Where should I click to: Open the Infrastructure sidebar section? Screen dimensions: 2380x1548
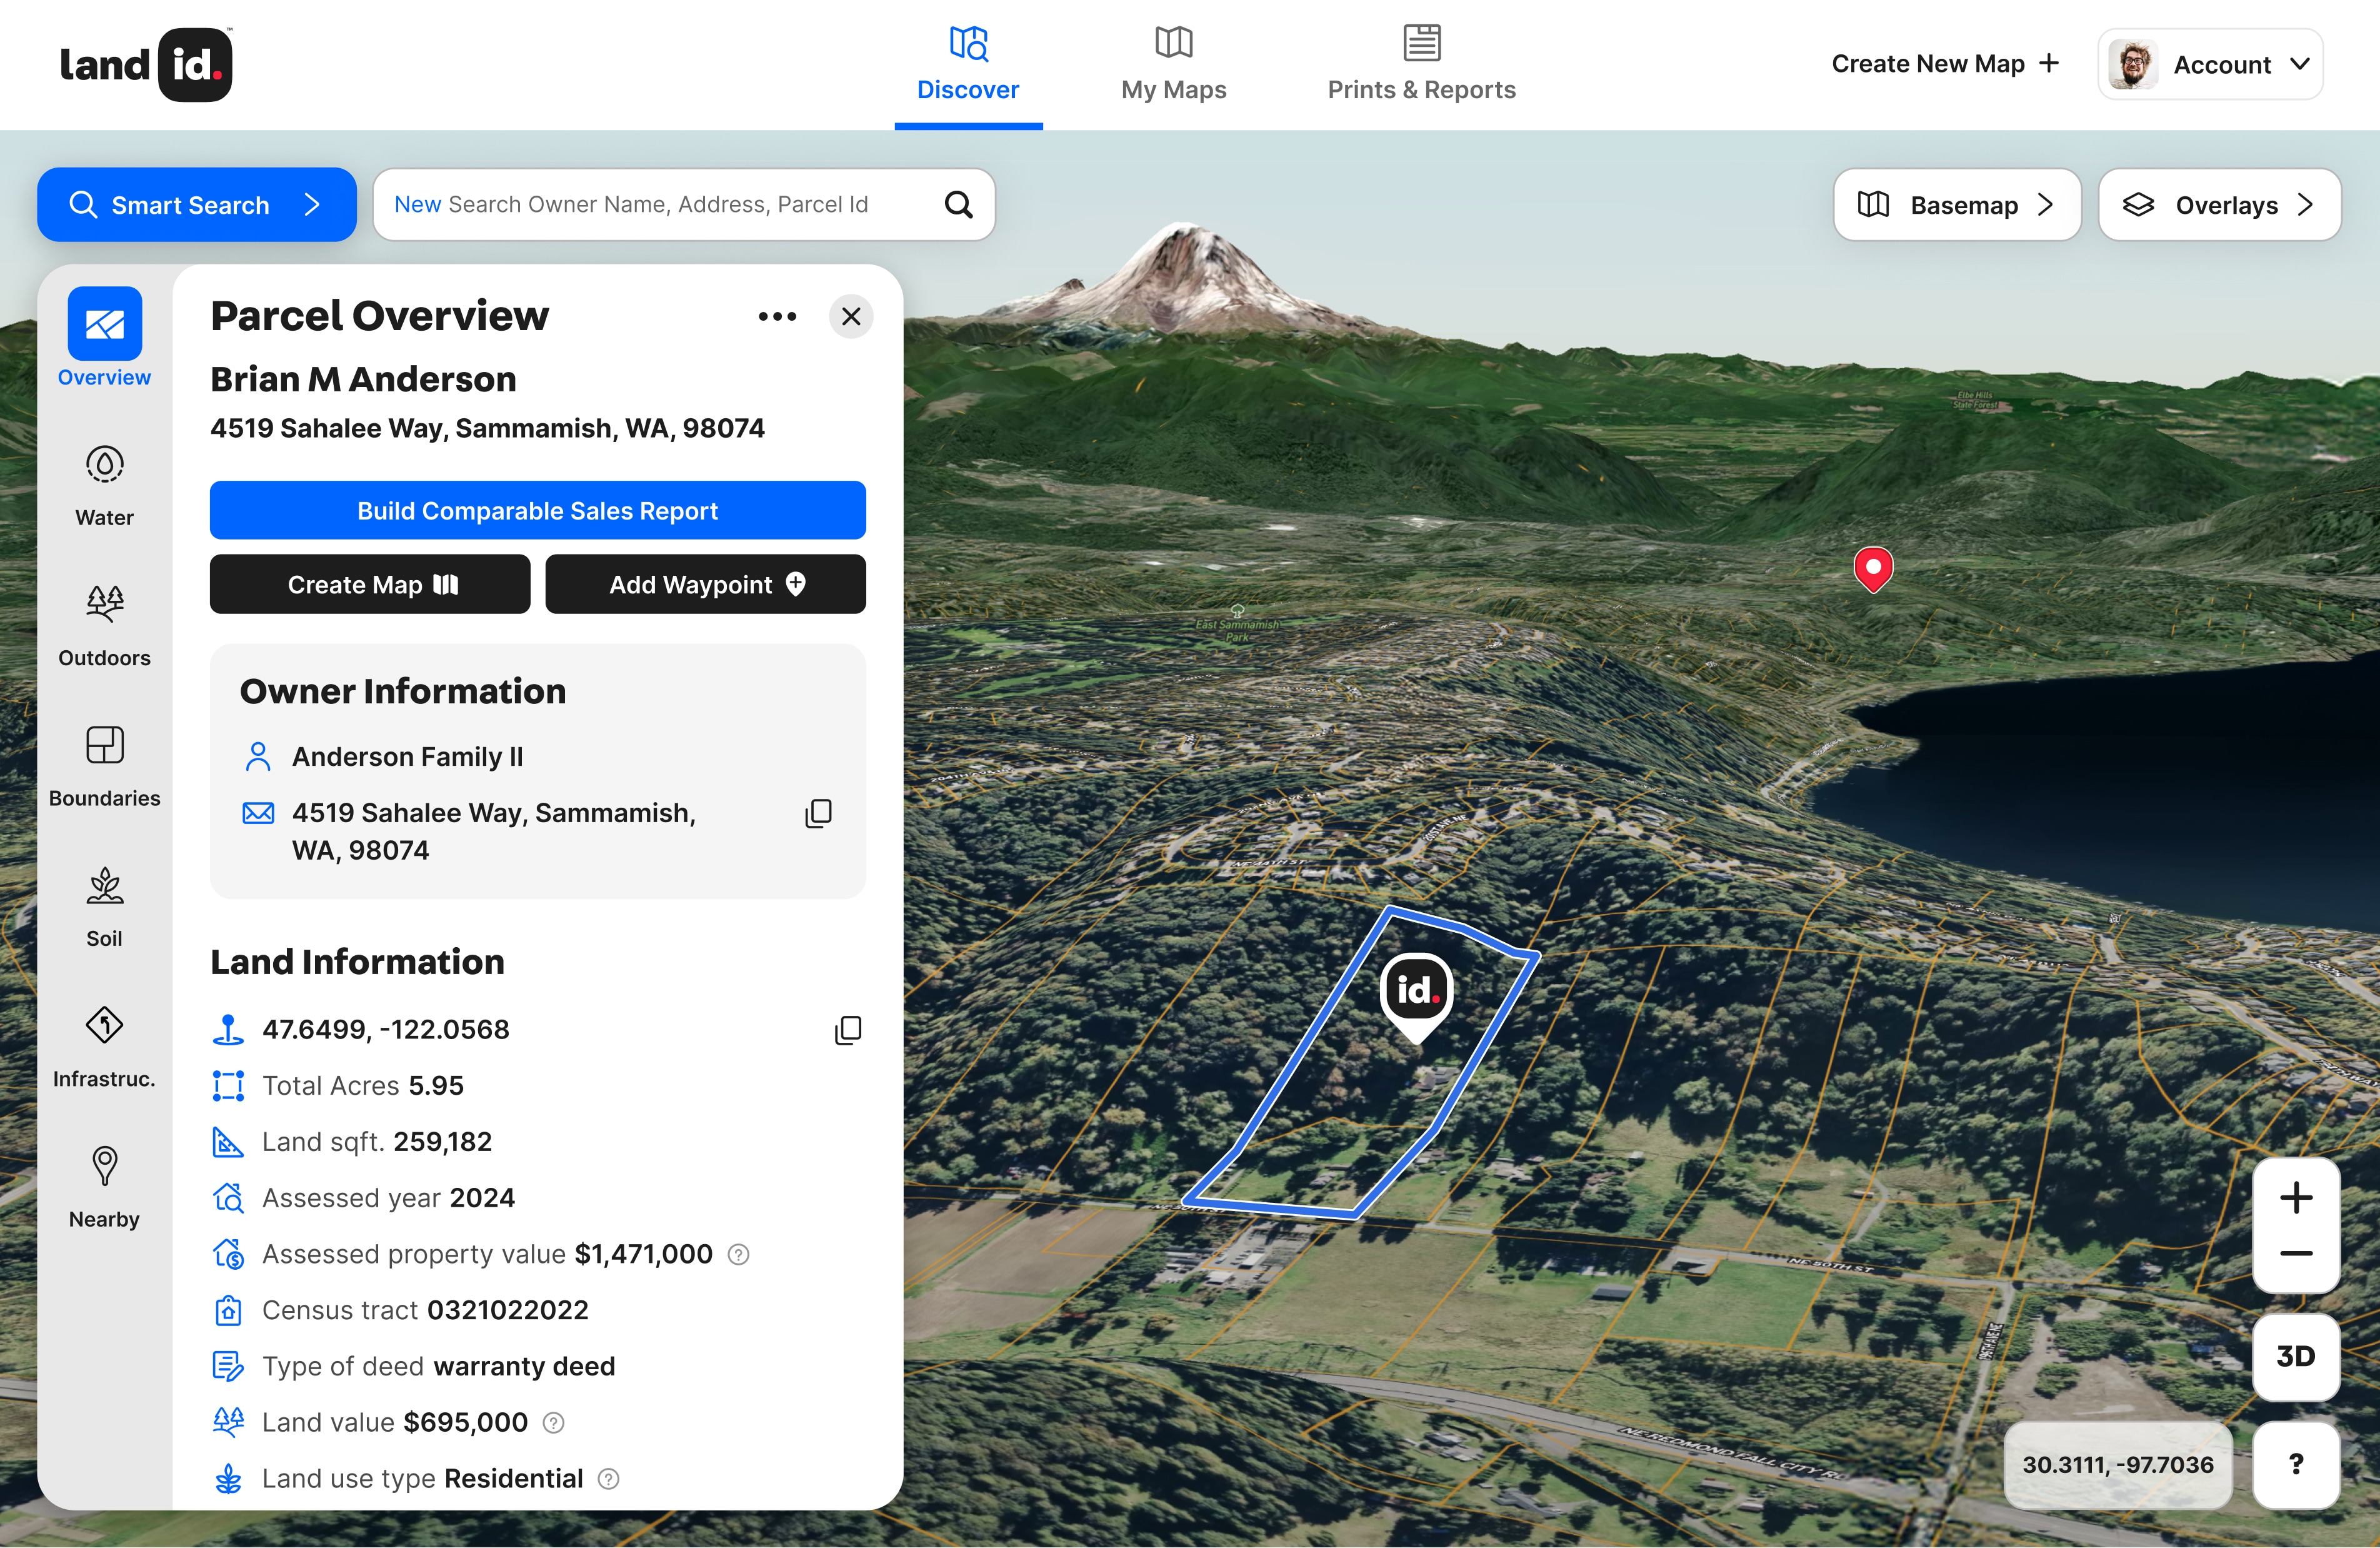click(x=104, y=1045)
